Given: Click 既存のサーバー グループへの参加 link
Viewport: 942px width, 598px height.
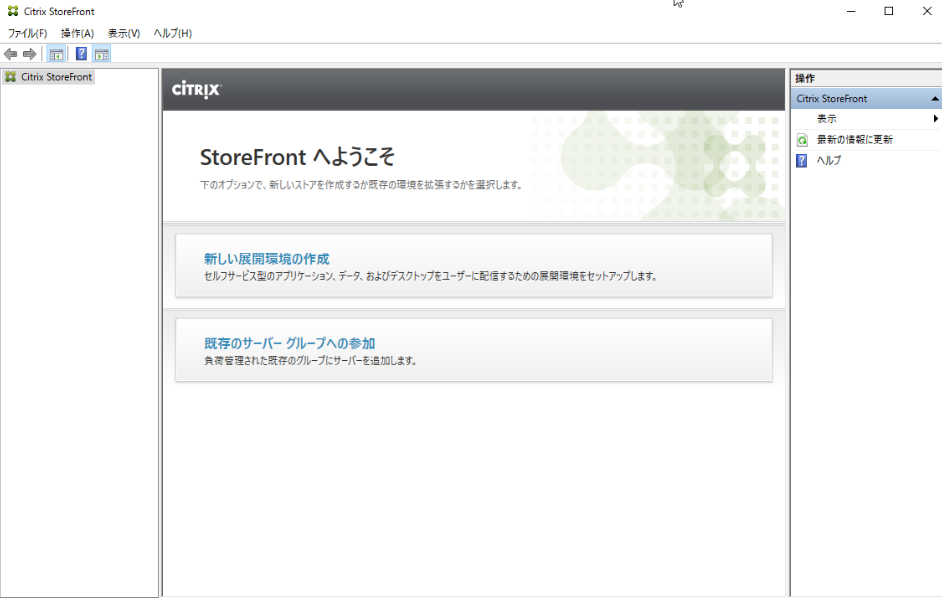Looking at the screenshot, I should click(290, 343).
